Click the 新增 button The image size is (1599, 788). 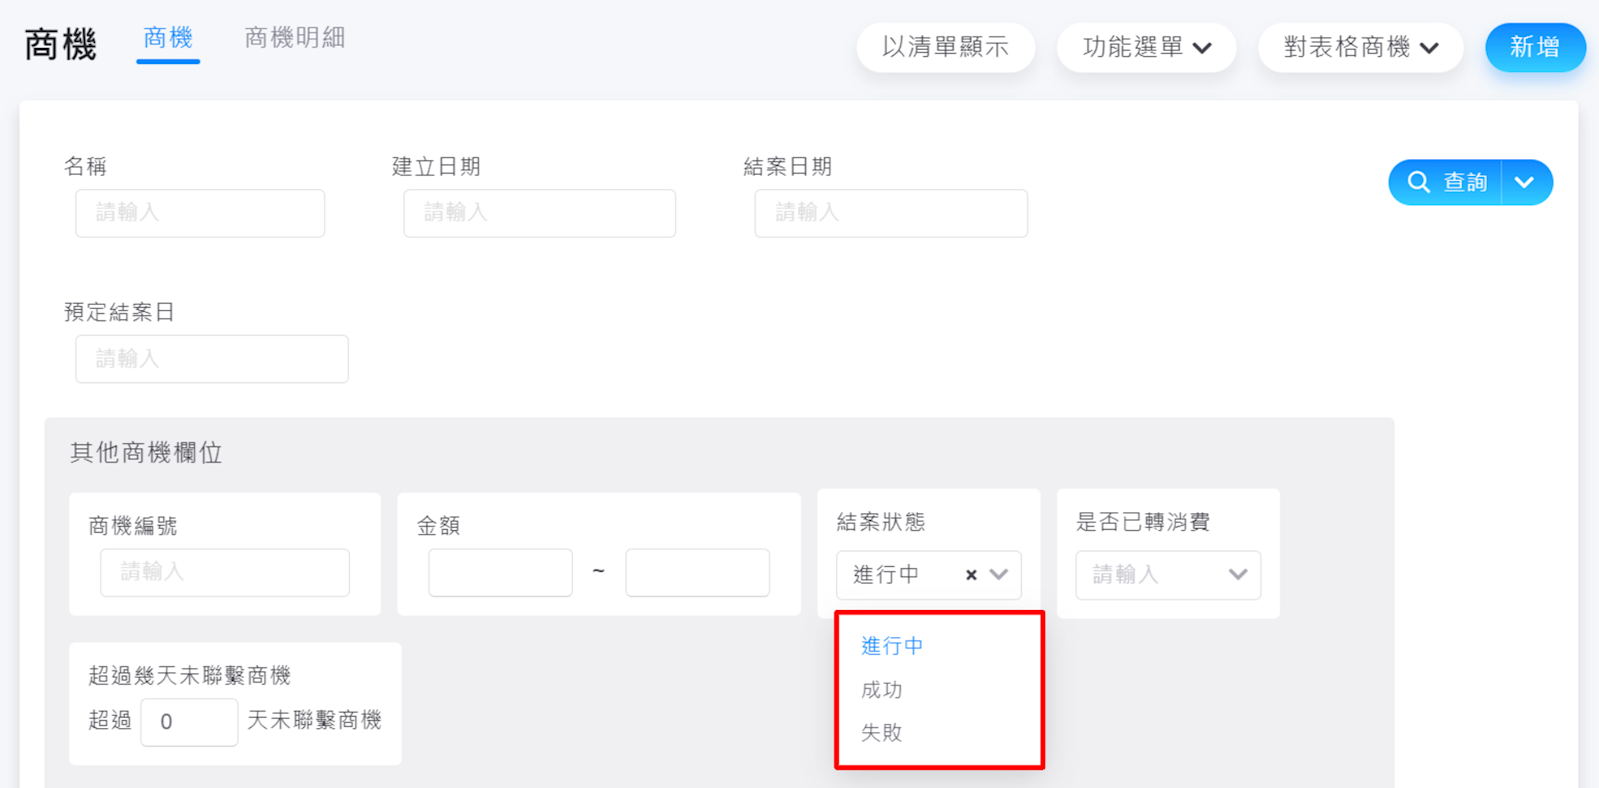(1535, 47)
